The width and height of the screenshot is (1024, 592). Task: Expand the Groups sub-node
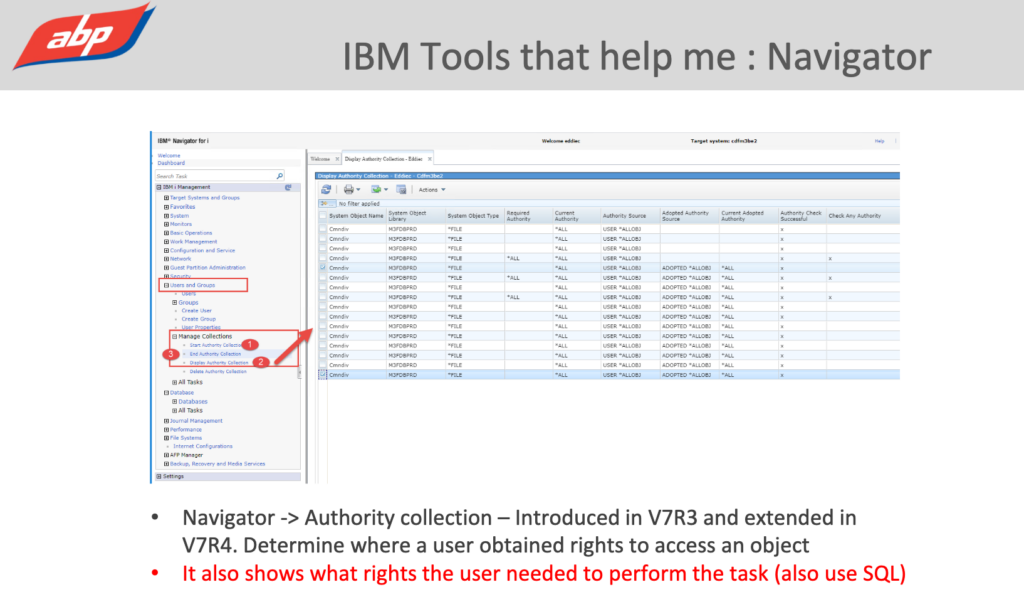174,303
